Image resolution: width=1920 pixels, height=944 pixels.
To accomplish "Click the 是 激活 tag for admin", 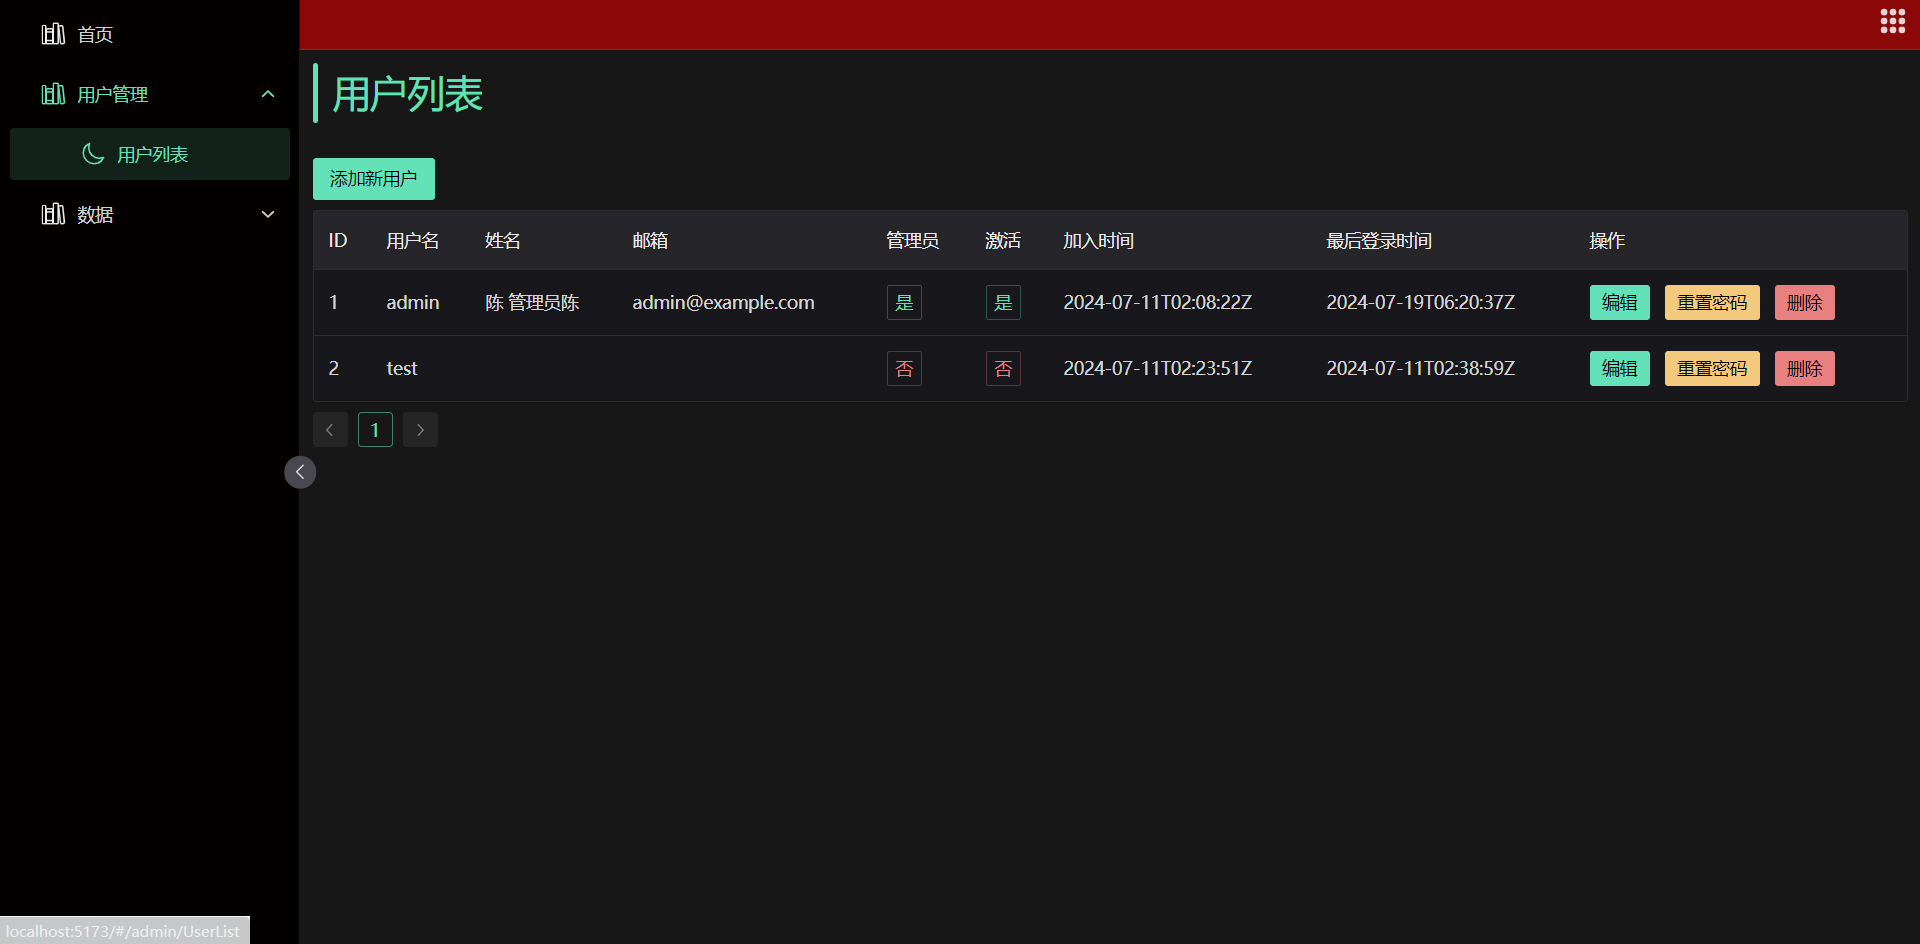I will [1003, 302].
